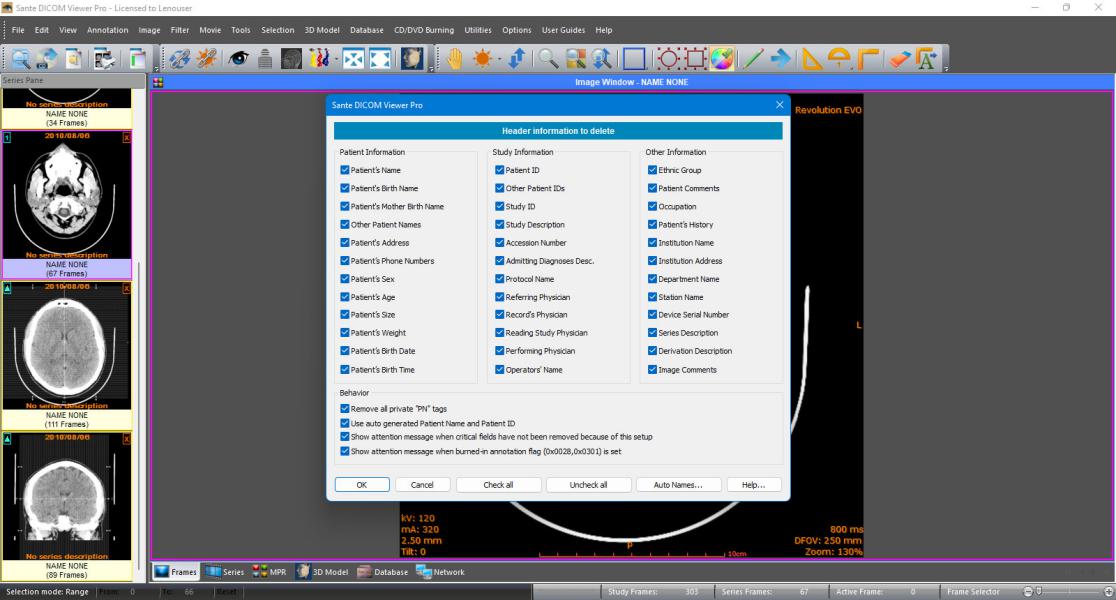Viewport: 1116px width, 600px height.
Task: Click the Check all button
Action: 498,485
